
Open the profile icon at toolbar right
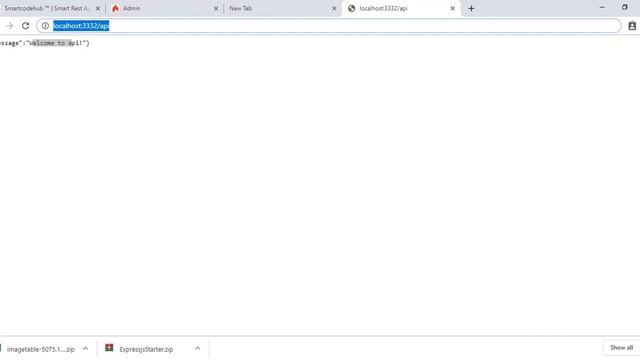(x=632, y=26)
